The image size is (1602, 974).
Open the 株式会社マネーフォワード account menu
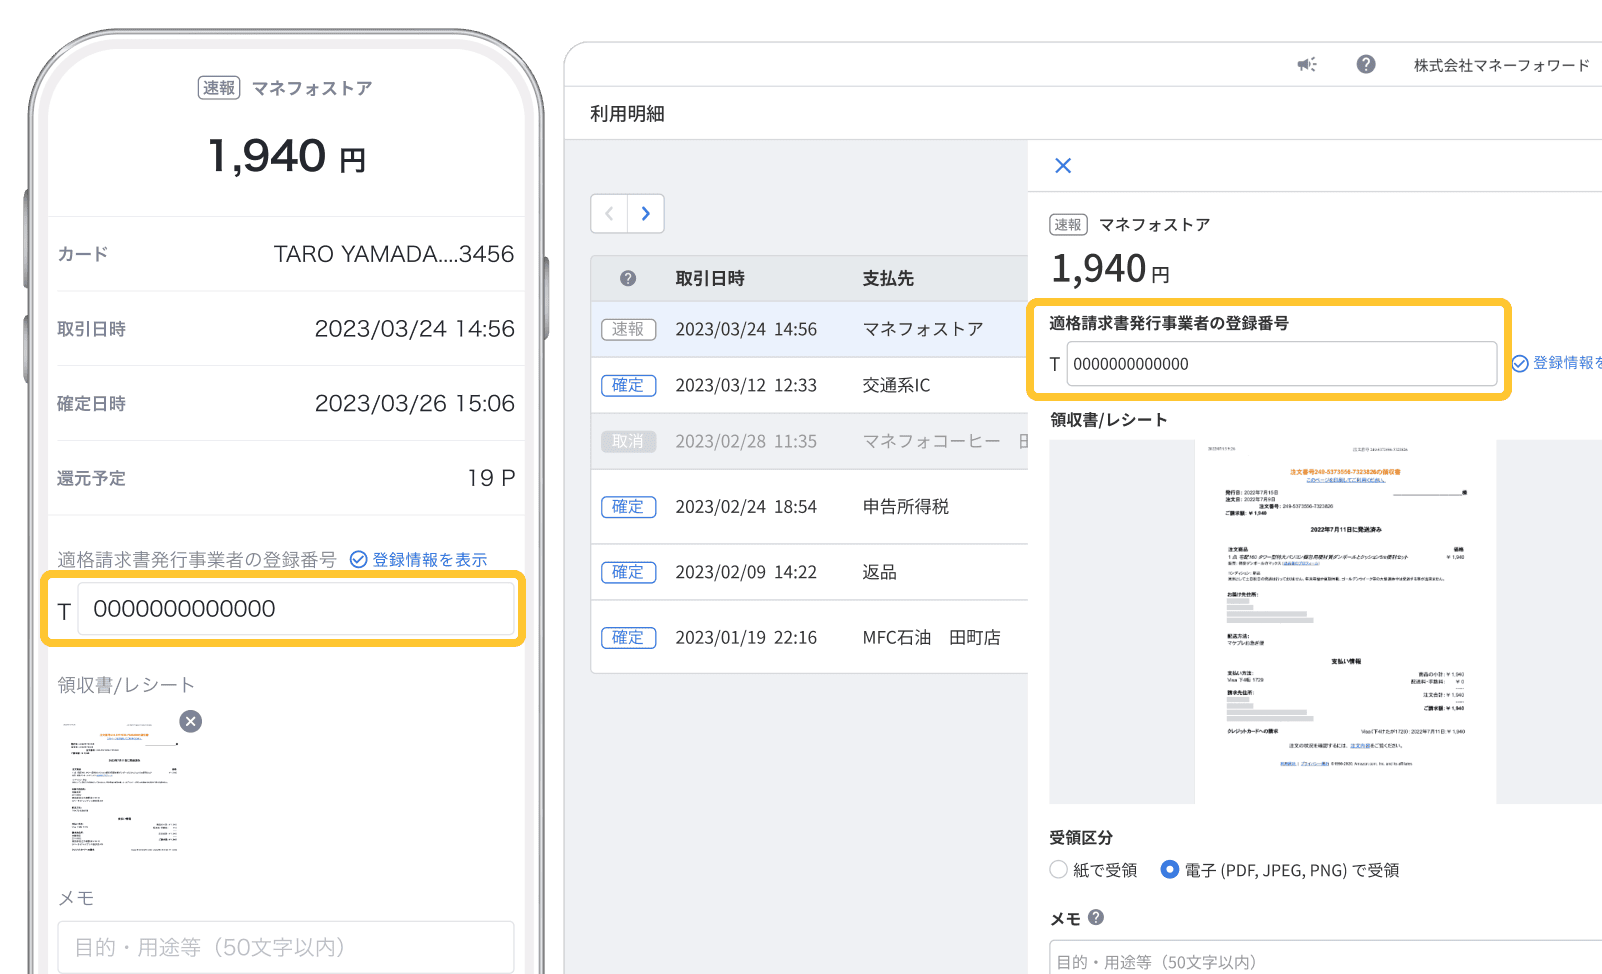pos(1500,66)
